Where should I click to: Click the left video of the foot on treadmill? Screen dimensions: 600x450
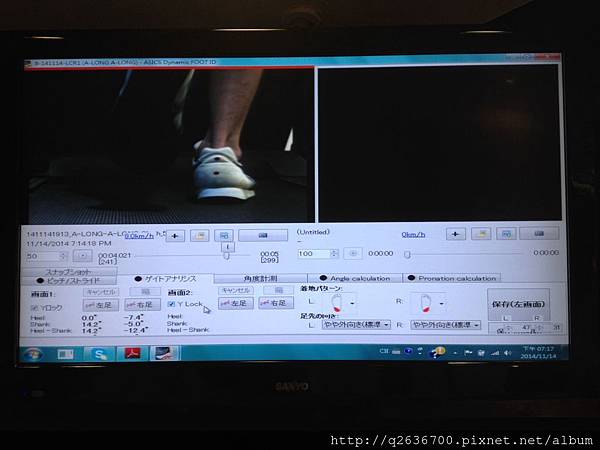coord(168,146)
